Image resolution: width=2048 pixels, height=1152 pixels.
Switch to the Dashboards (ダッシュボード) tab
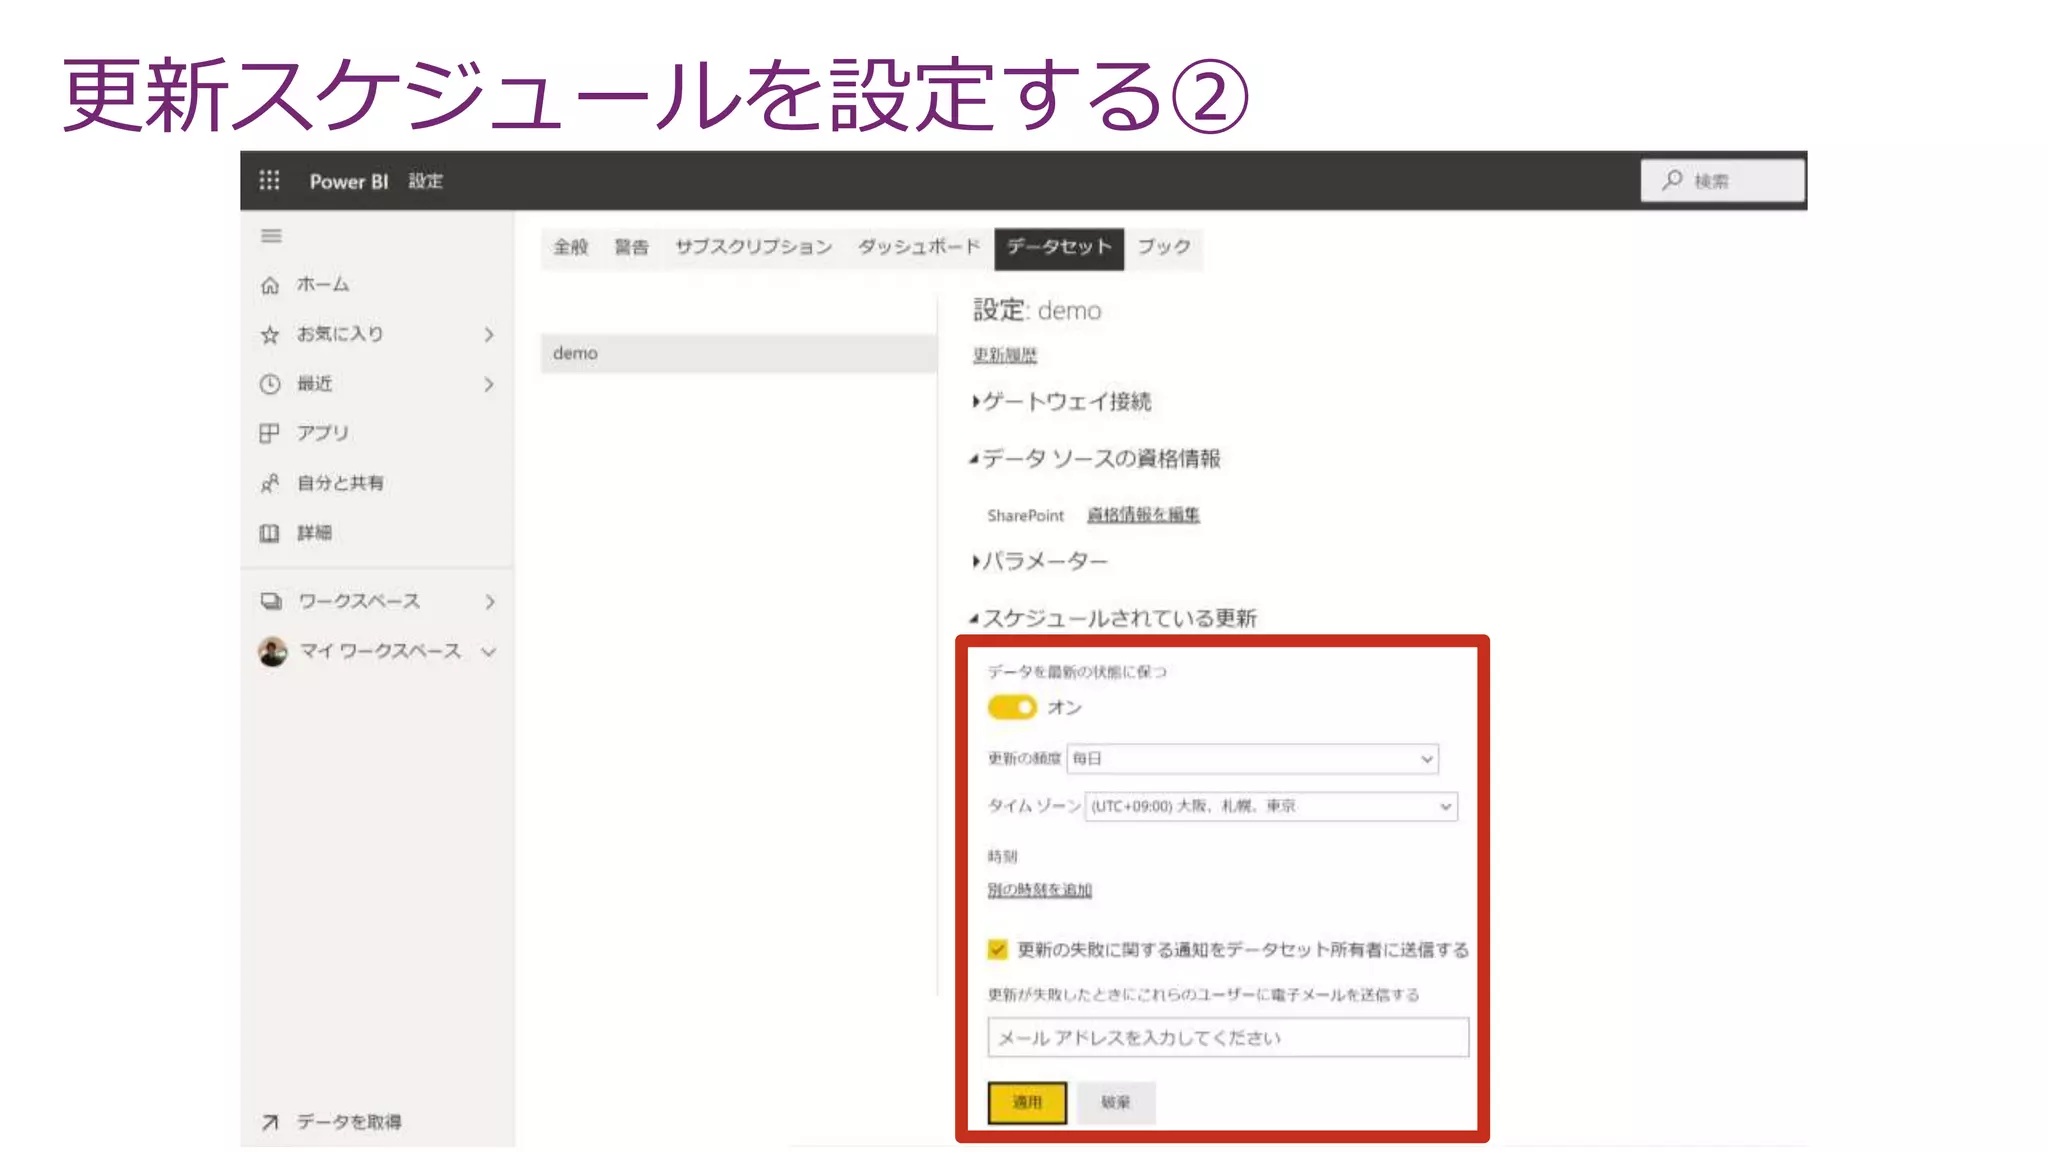click(919, 247)
